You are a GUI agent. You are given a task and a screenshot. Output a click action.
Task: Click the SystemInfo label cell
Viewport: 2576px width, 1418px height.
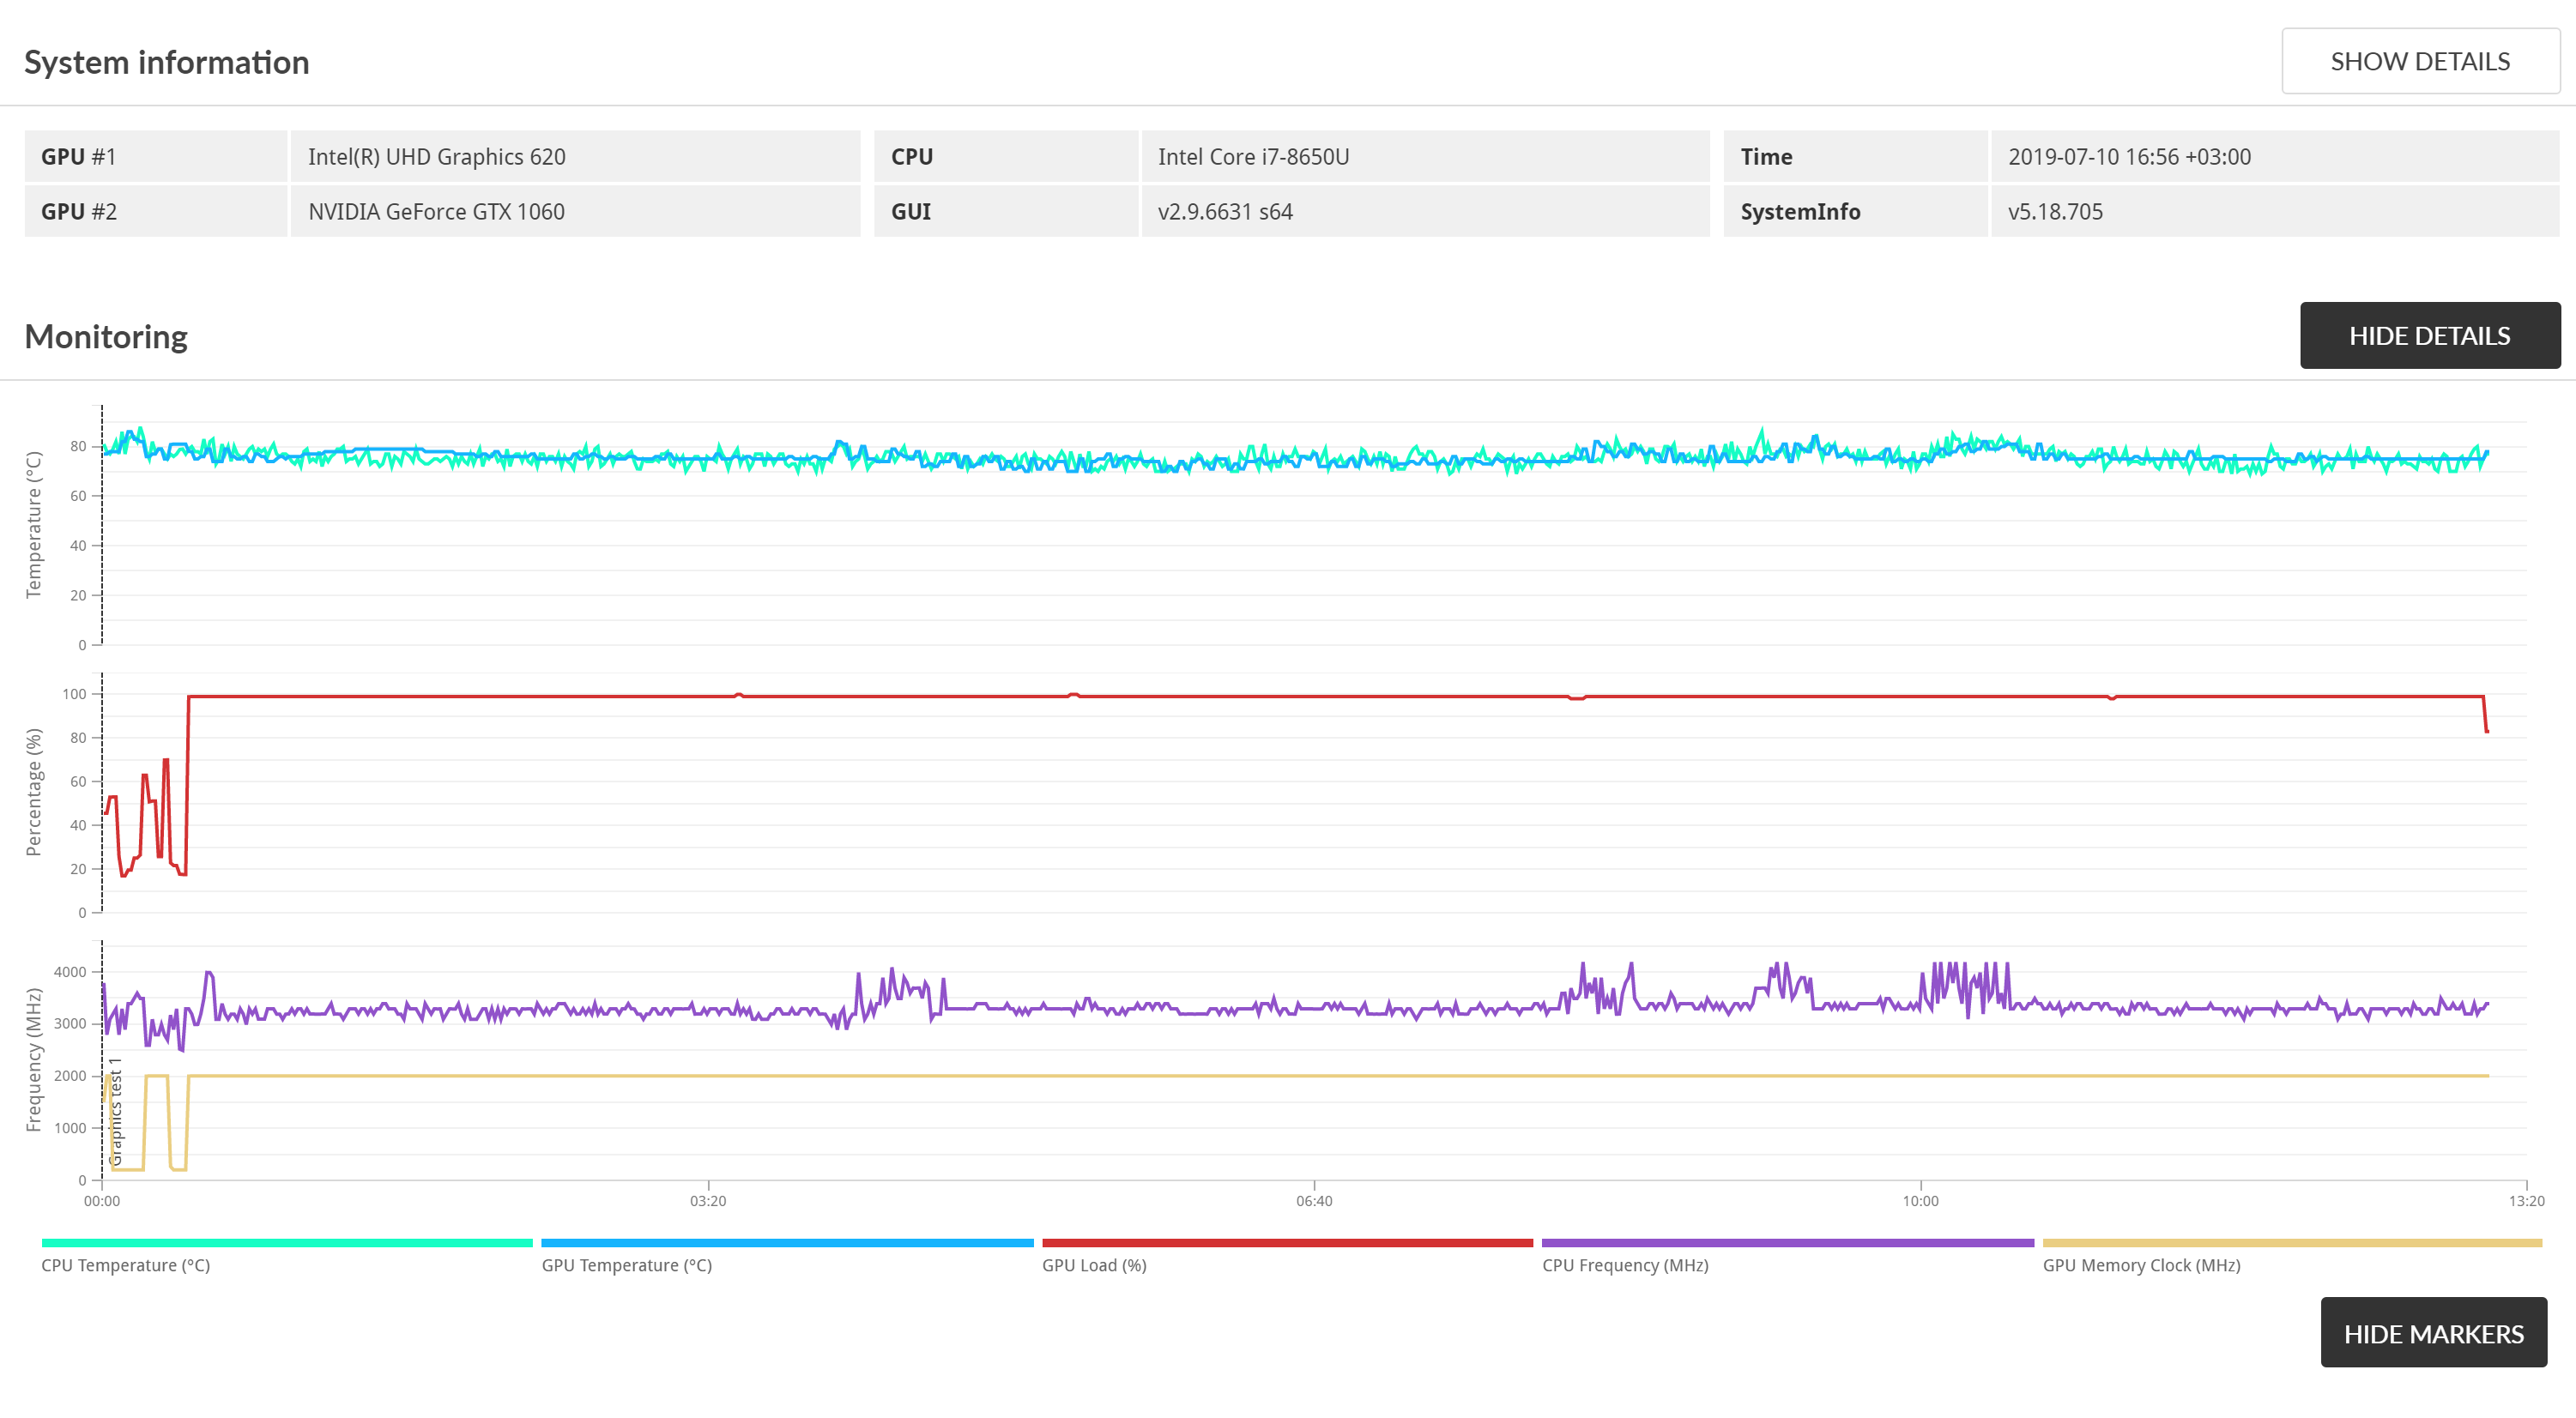click(1856, 211)
